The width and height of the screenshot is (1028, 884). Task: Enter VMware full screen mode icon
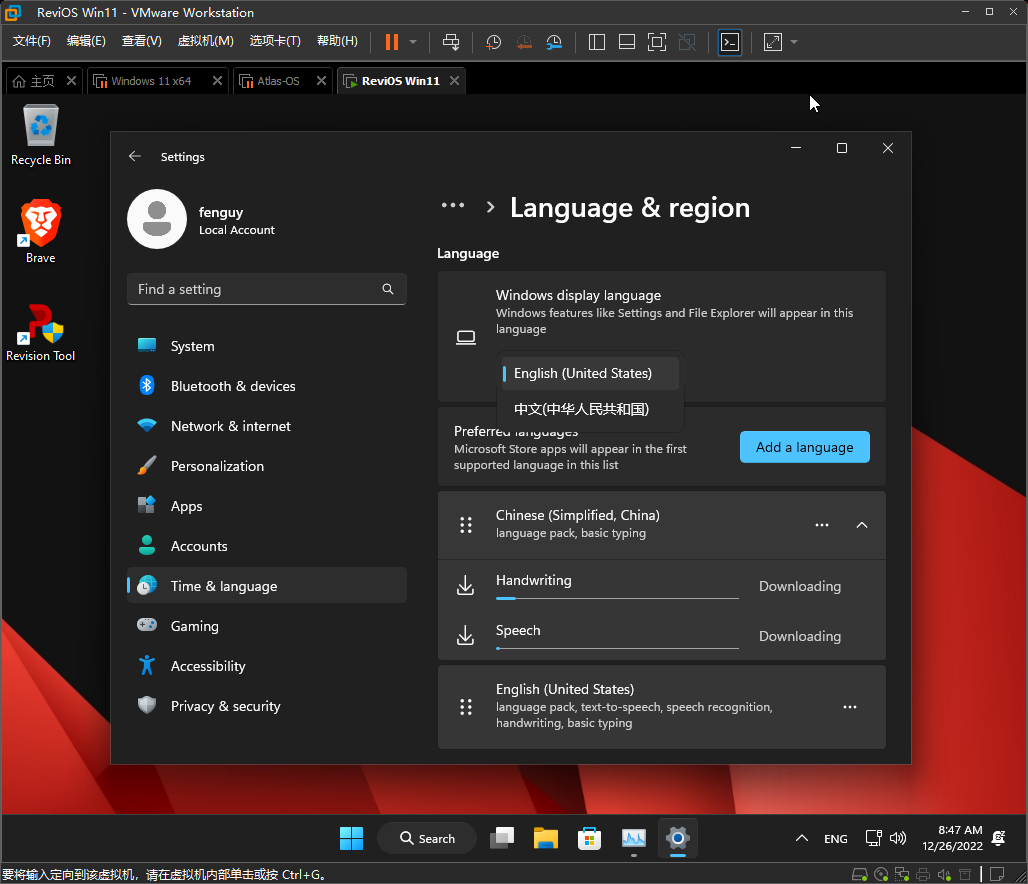tap(656, 42)
